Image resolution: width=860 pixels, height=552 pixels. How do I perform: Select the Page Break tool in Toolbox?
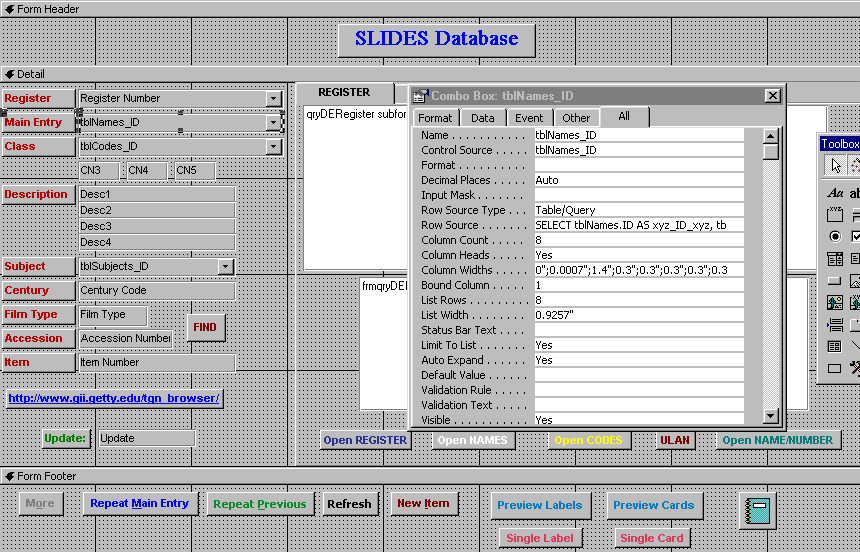tap(835, 324)
